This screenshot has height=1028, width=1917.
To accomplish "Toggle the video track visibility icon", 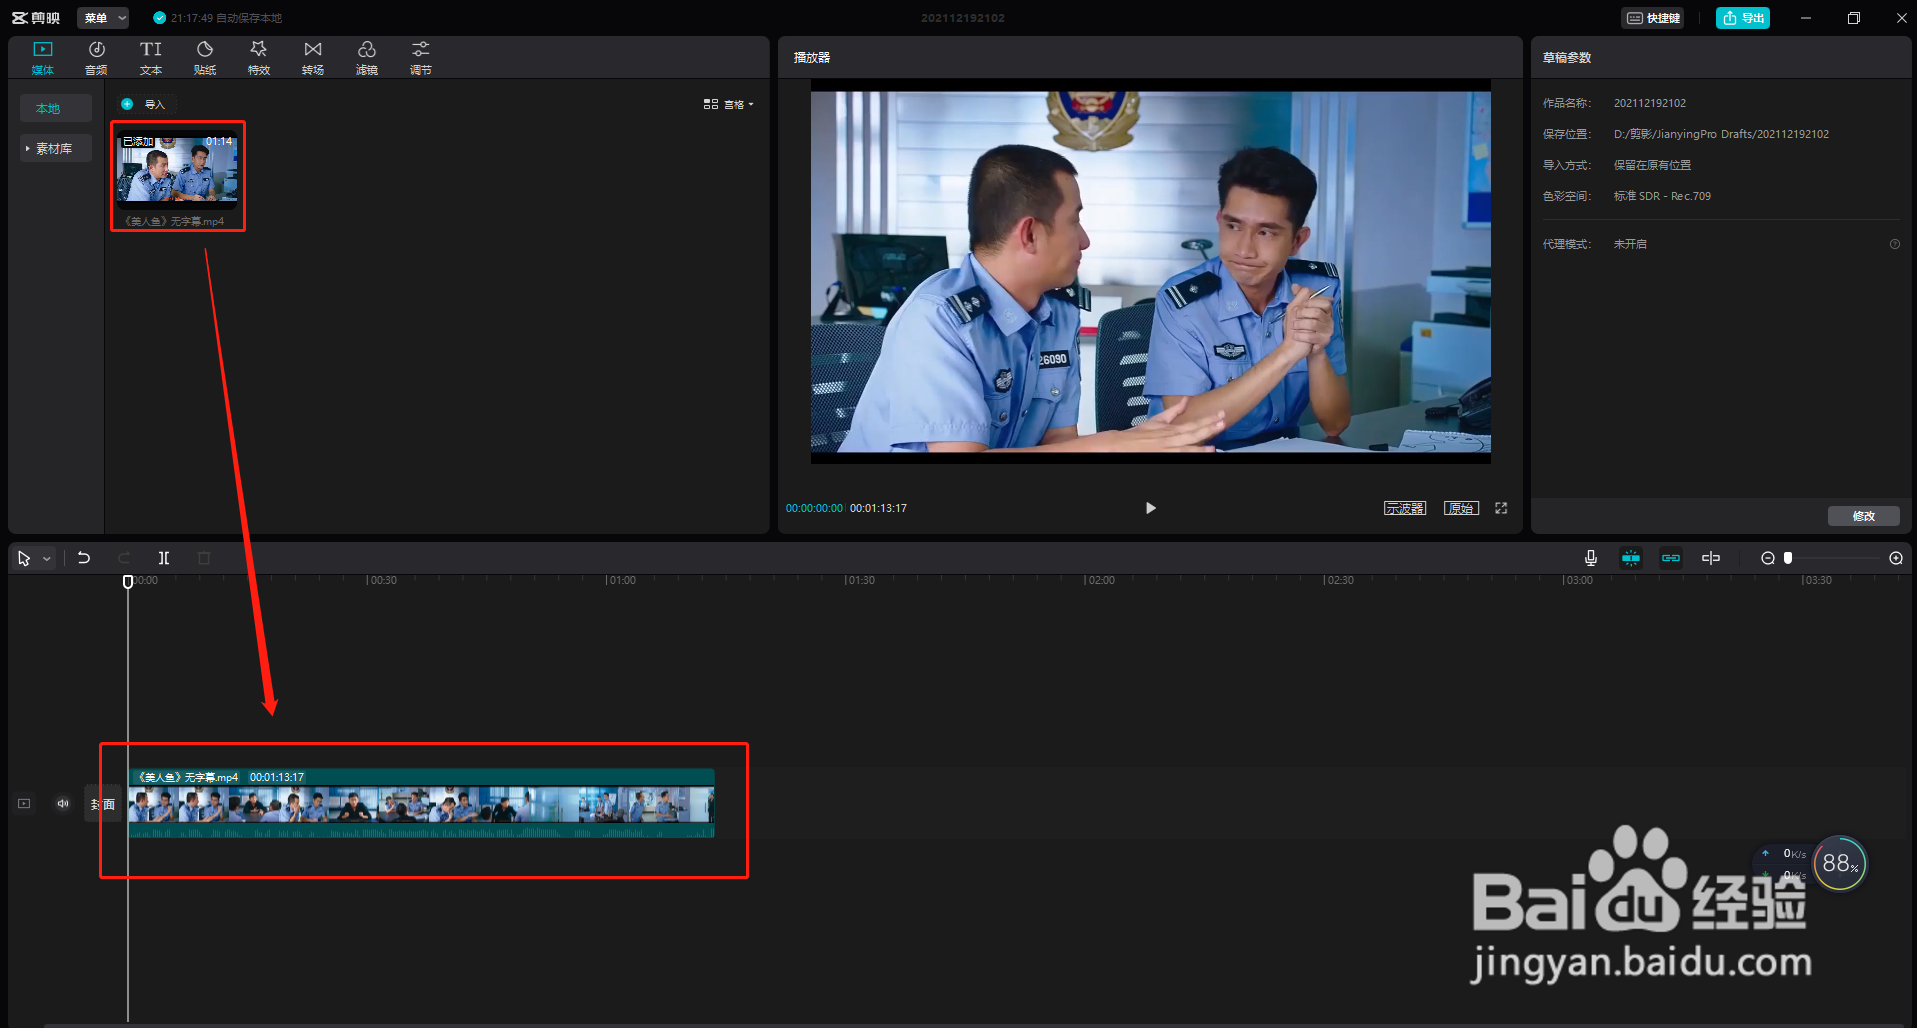I will tap(24, 803).
